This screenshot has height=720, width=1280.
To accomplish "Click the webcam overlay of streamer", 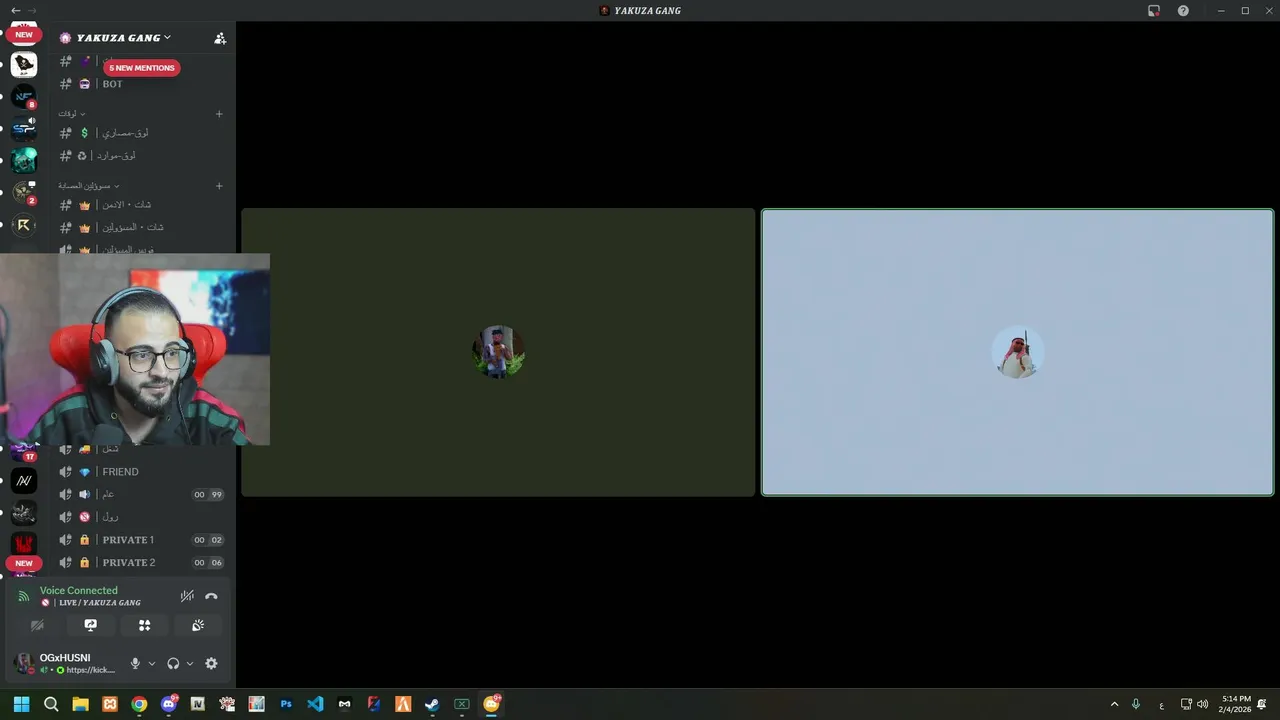I will point(135,349).
